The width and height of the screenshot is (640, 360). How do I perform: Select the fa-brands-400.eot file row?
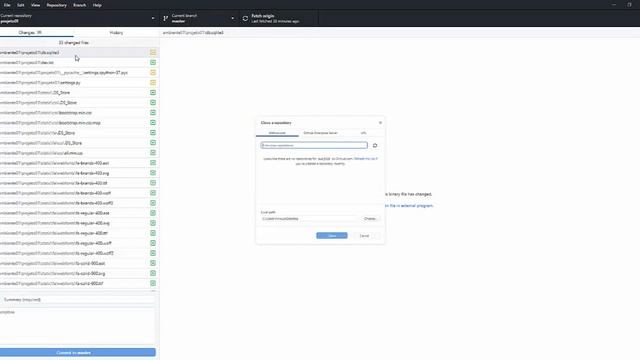79,162
